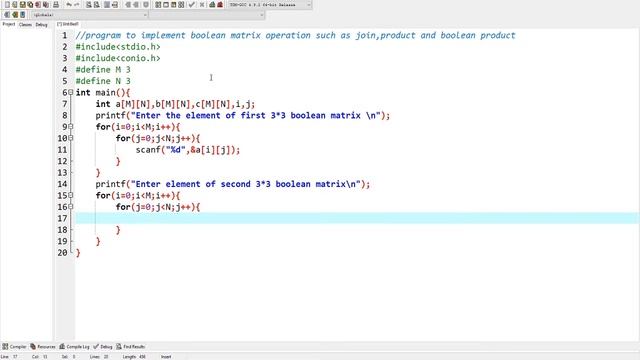640x360 pixels.
Task: Open the Find Results bottom tab
Action: pos(131,347)
